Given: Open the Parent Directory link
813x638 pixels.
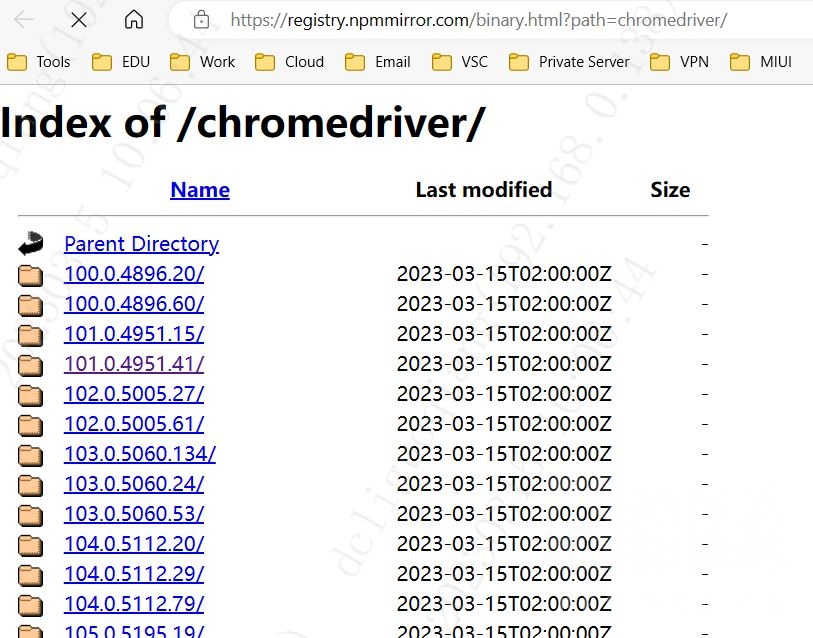Looking at the screenshot, I should click(141, 243).
